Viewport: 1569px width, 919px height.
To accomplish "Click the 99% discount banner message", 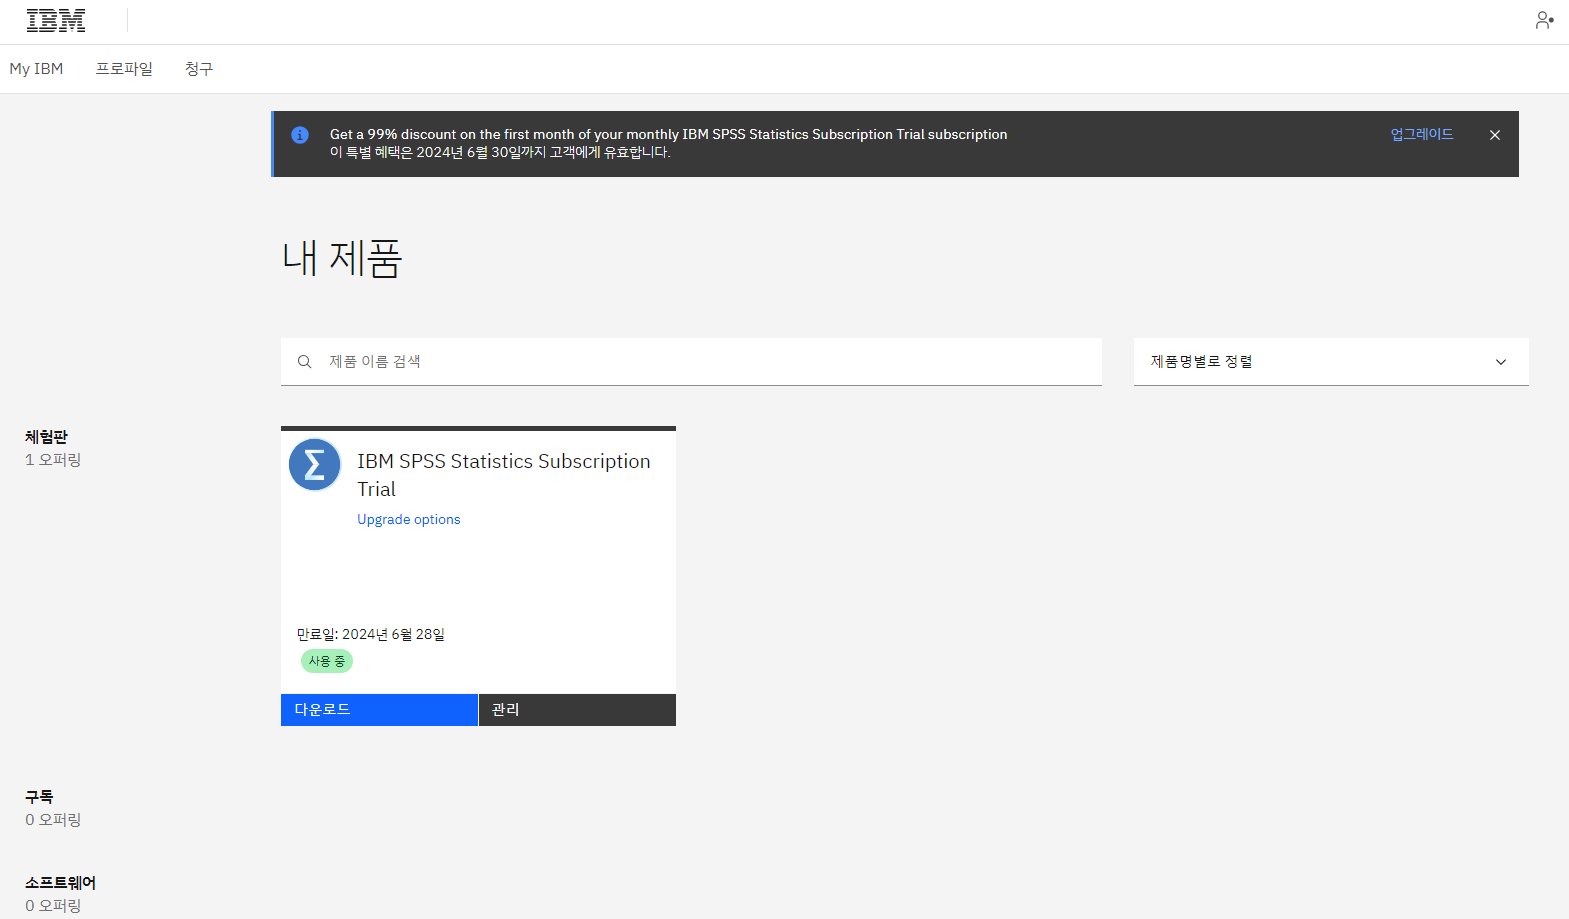I will click(x=669, y=134).
